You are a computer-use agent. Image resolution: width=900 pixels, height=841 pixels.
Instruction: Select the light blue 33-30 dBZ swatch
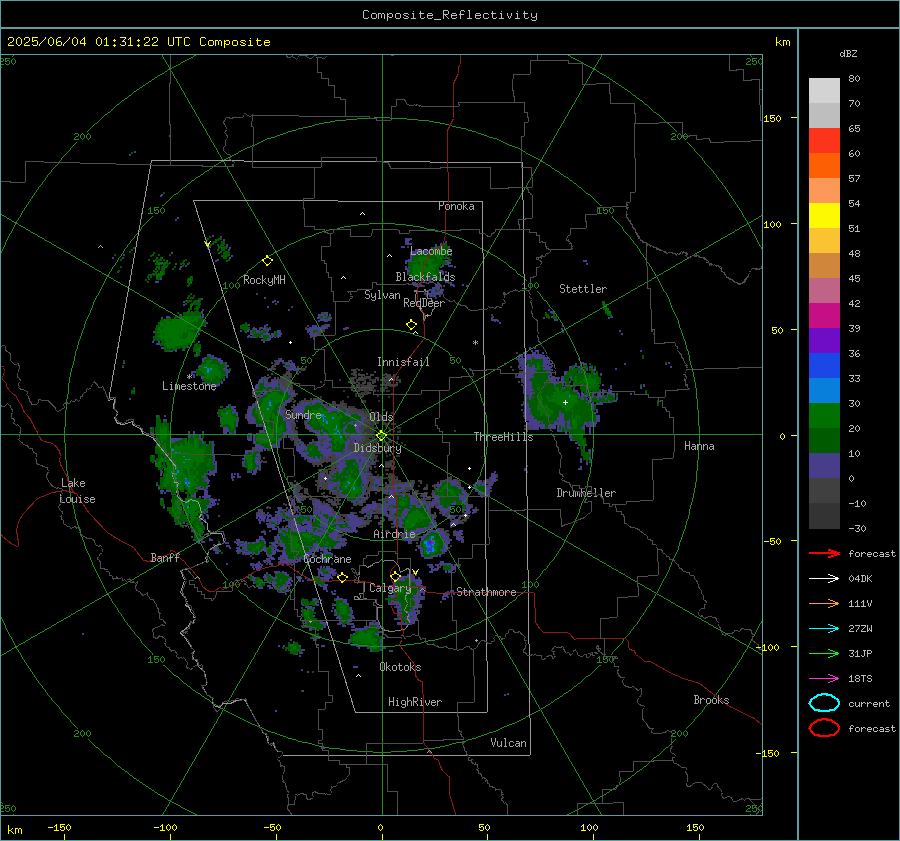tap(824, 391)
